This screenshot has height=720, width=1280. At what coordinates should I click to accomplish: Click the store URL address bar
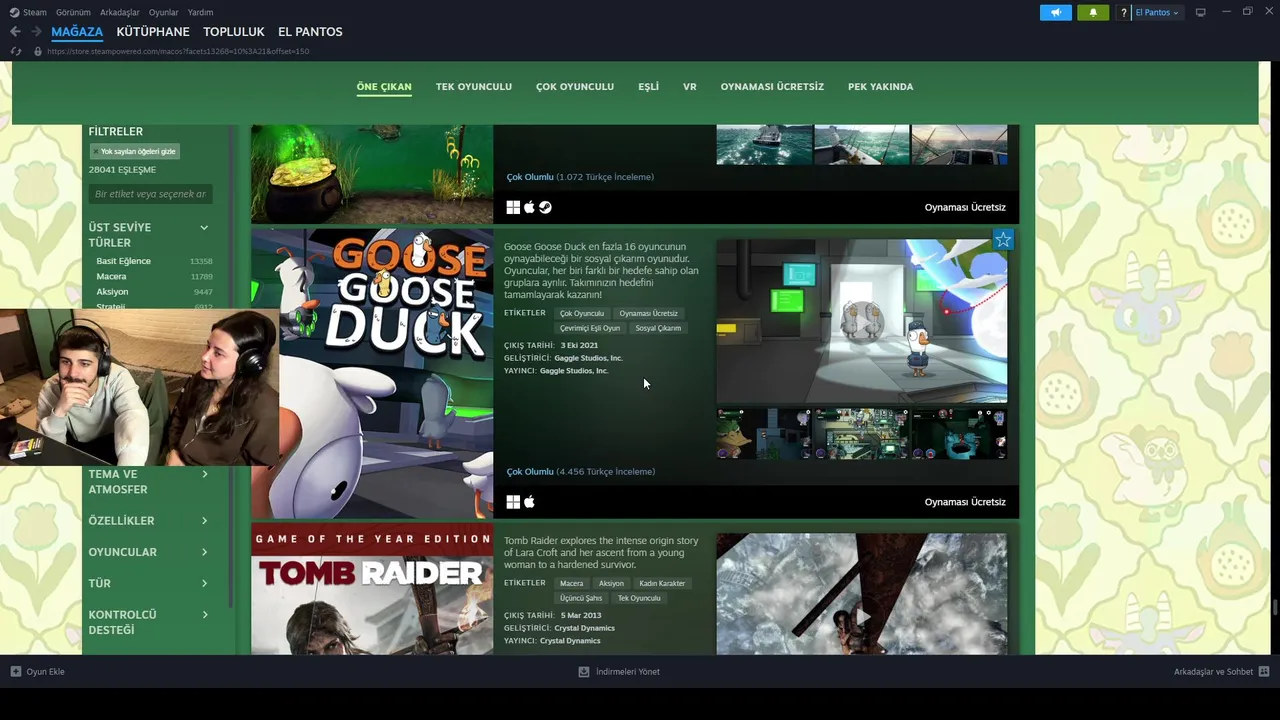pyautogui.click(x=178, y=51)
